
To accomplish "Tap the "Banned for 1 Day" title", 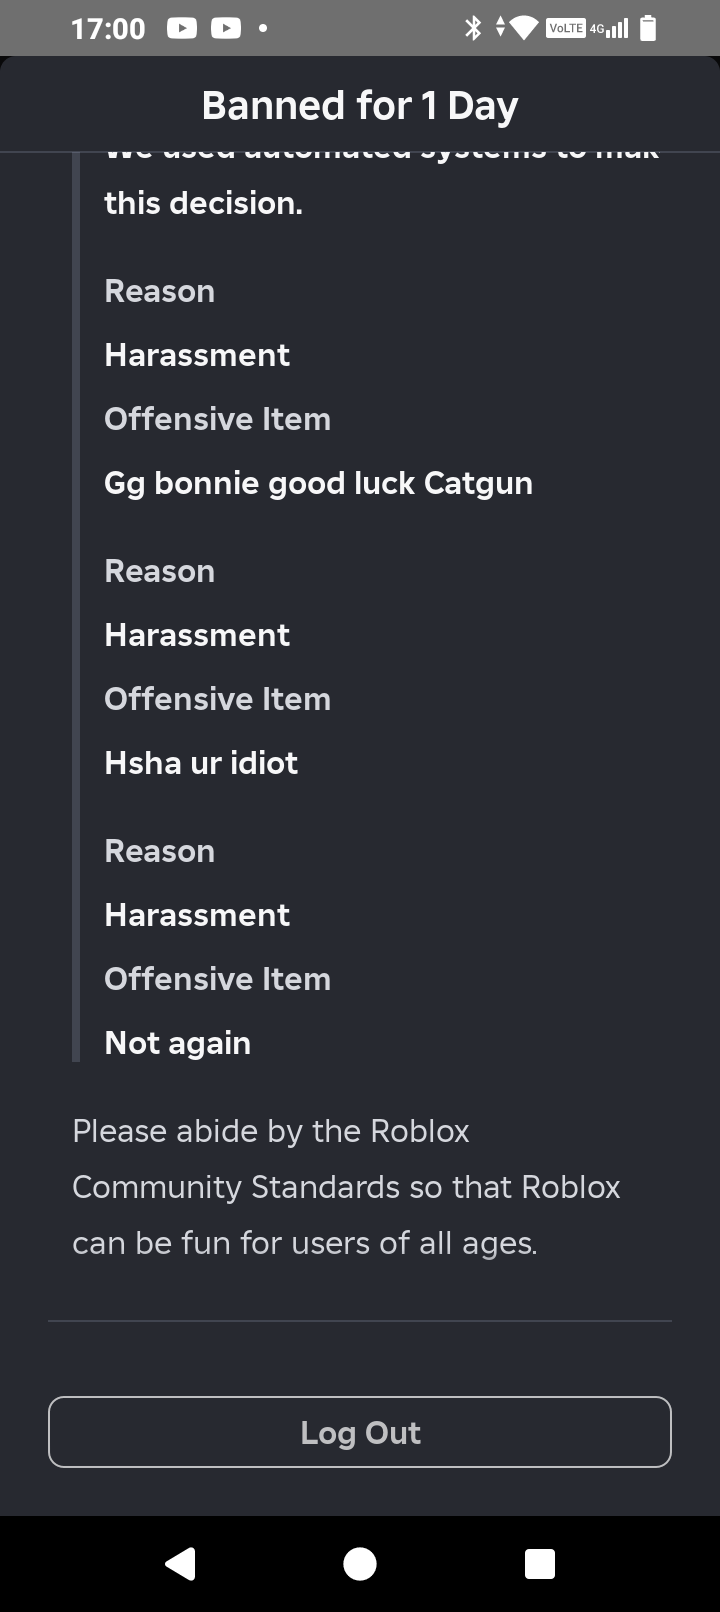I will tap(360, 105).
